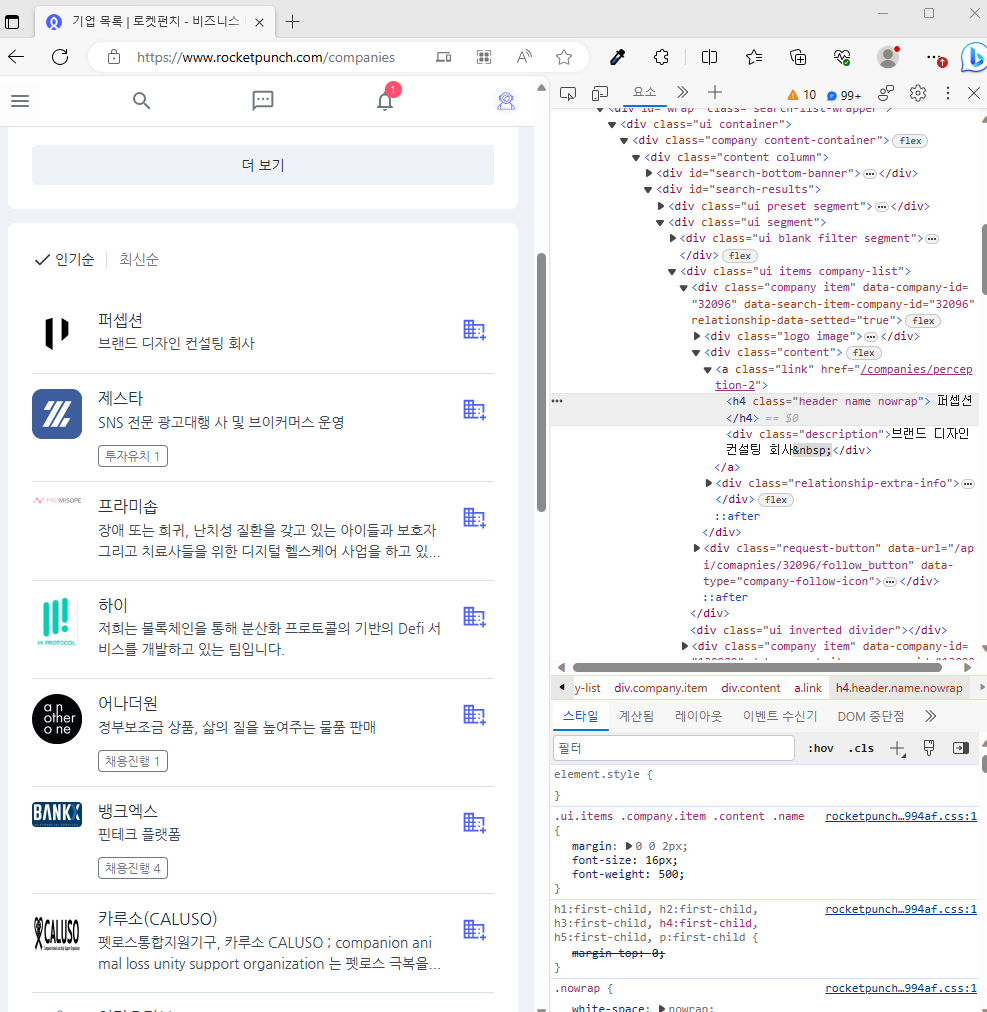The width and height of the screenshot is (987, 1012).
Task: Open the 퍼셉션 company name link
Action: click(120, 320)
